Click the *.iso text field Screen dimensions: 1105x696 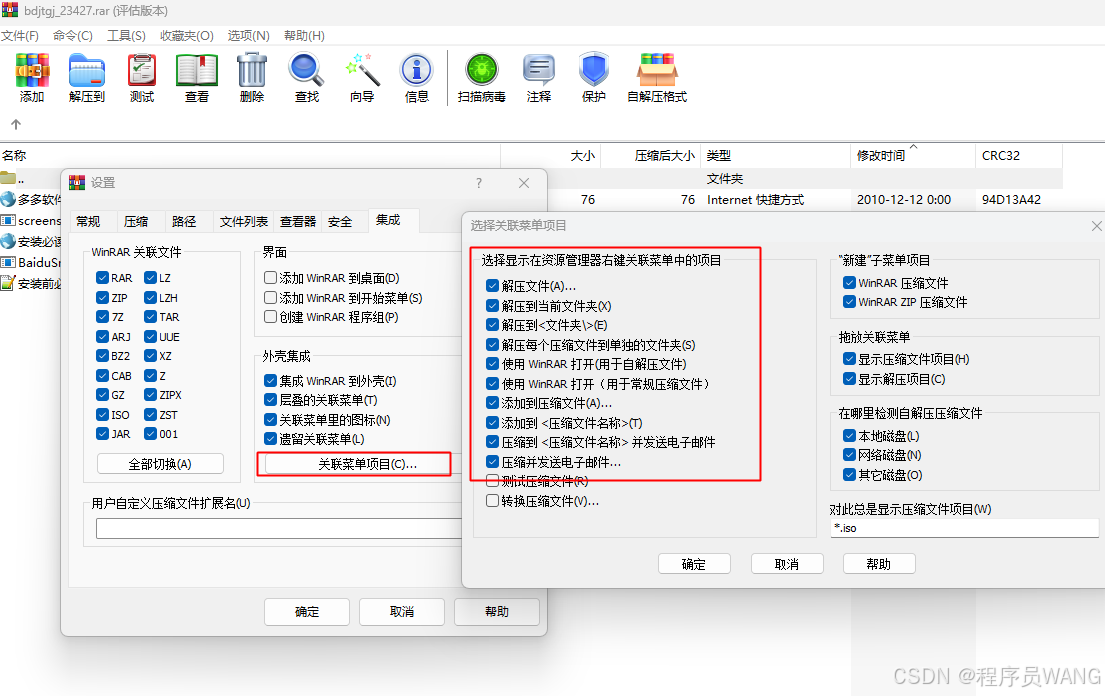964,528
